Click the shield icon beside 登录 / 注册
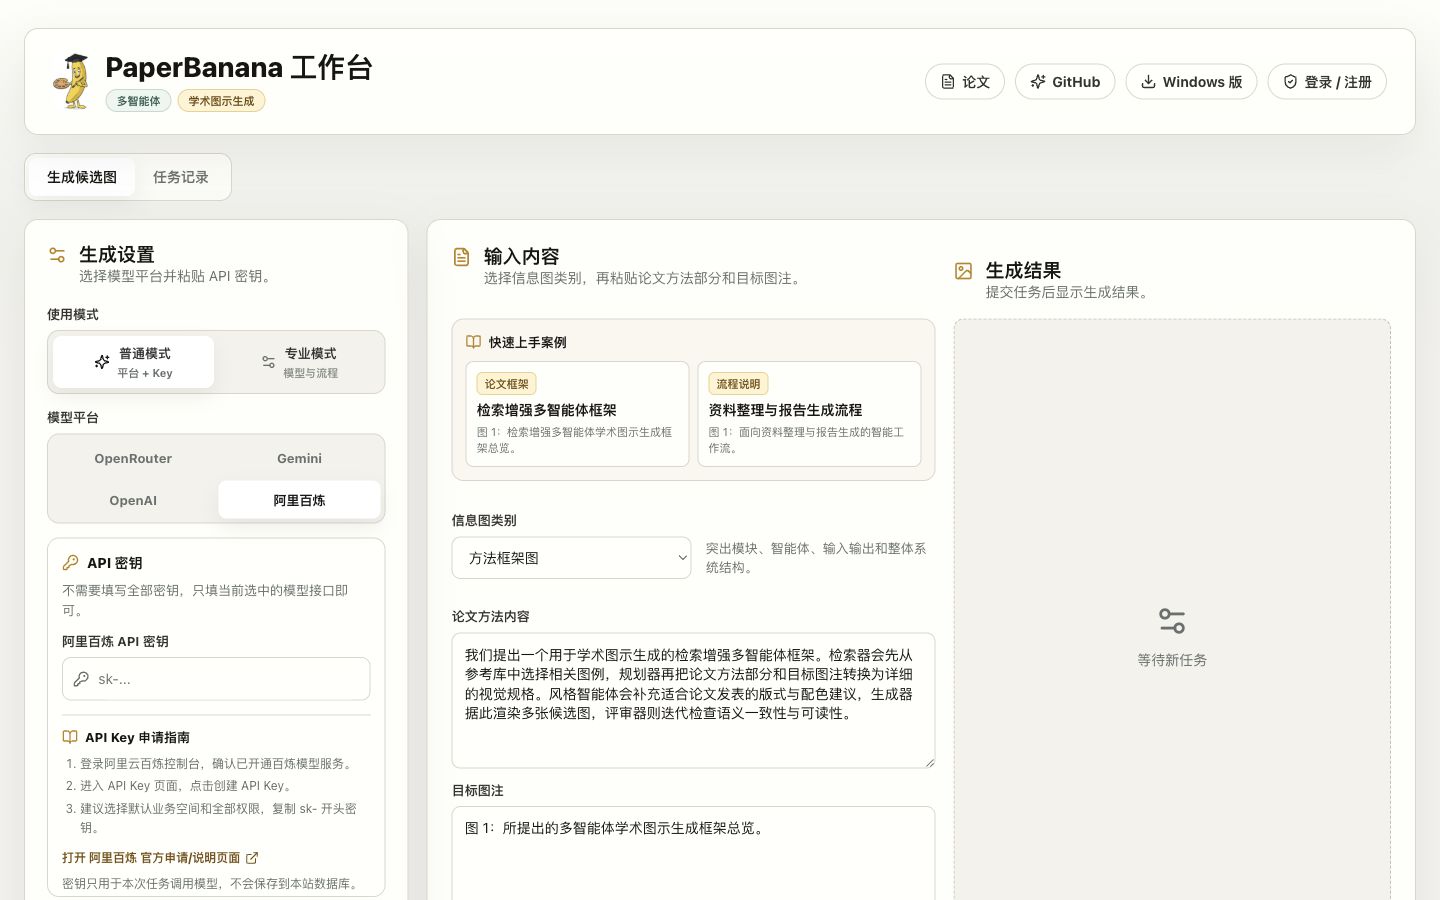 coord(1291,82)
